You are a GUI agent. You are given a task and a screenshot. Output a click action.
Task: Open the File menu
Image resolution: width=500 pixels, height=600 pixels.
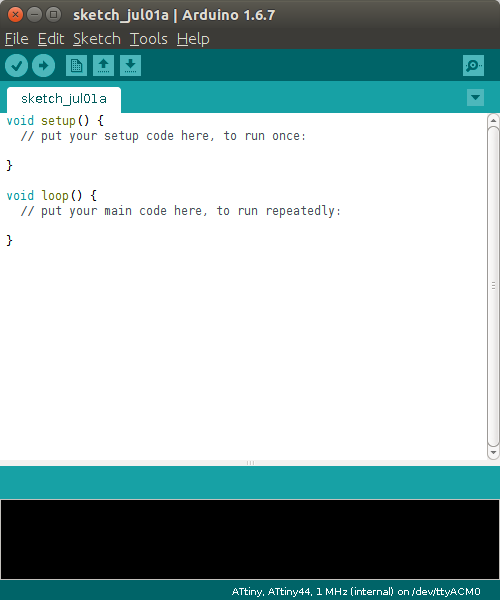(16, 39)
